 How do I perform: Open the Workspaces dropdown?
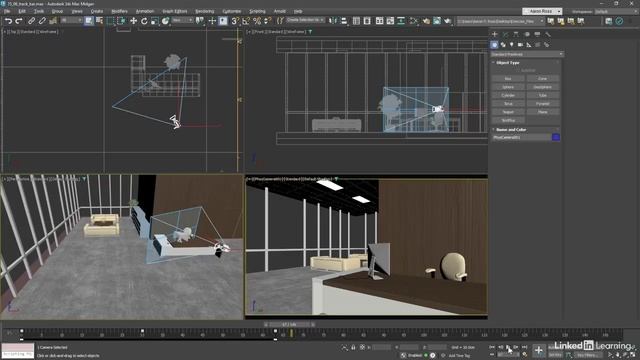(x=616, y=11)
